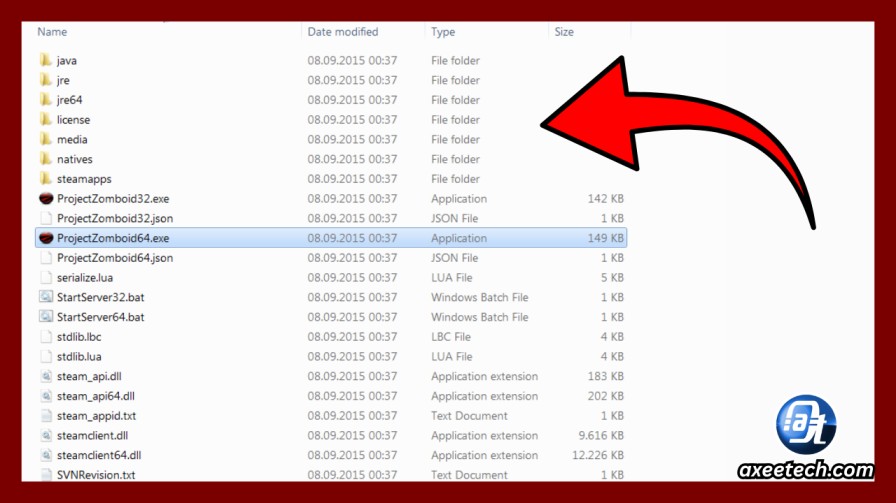Click the jre folder icon
The width and height of the screenshot is (896, 503).
pos(46,80)
